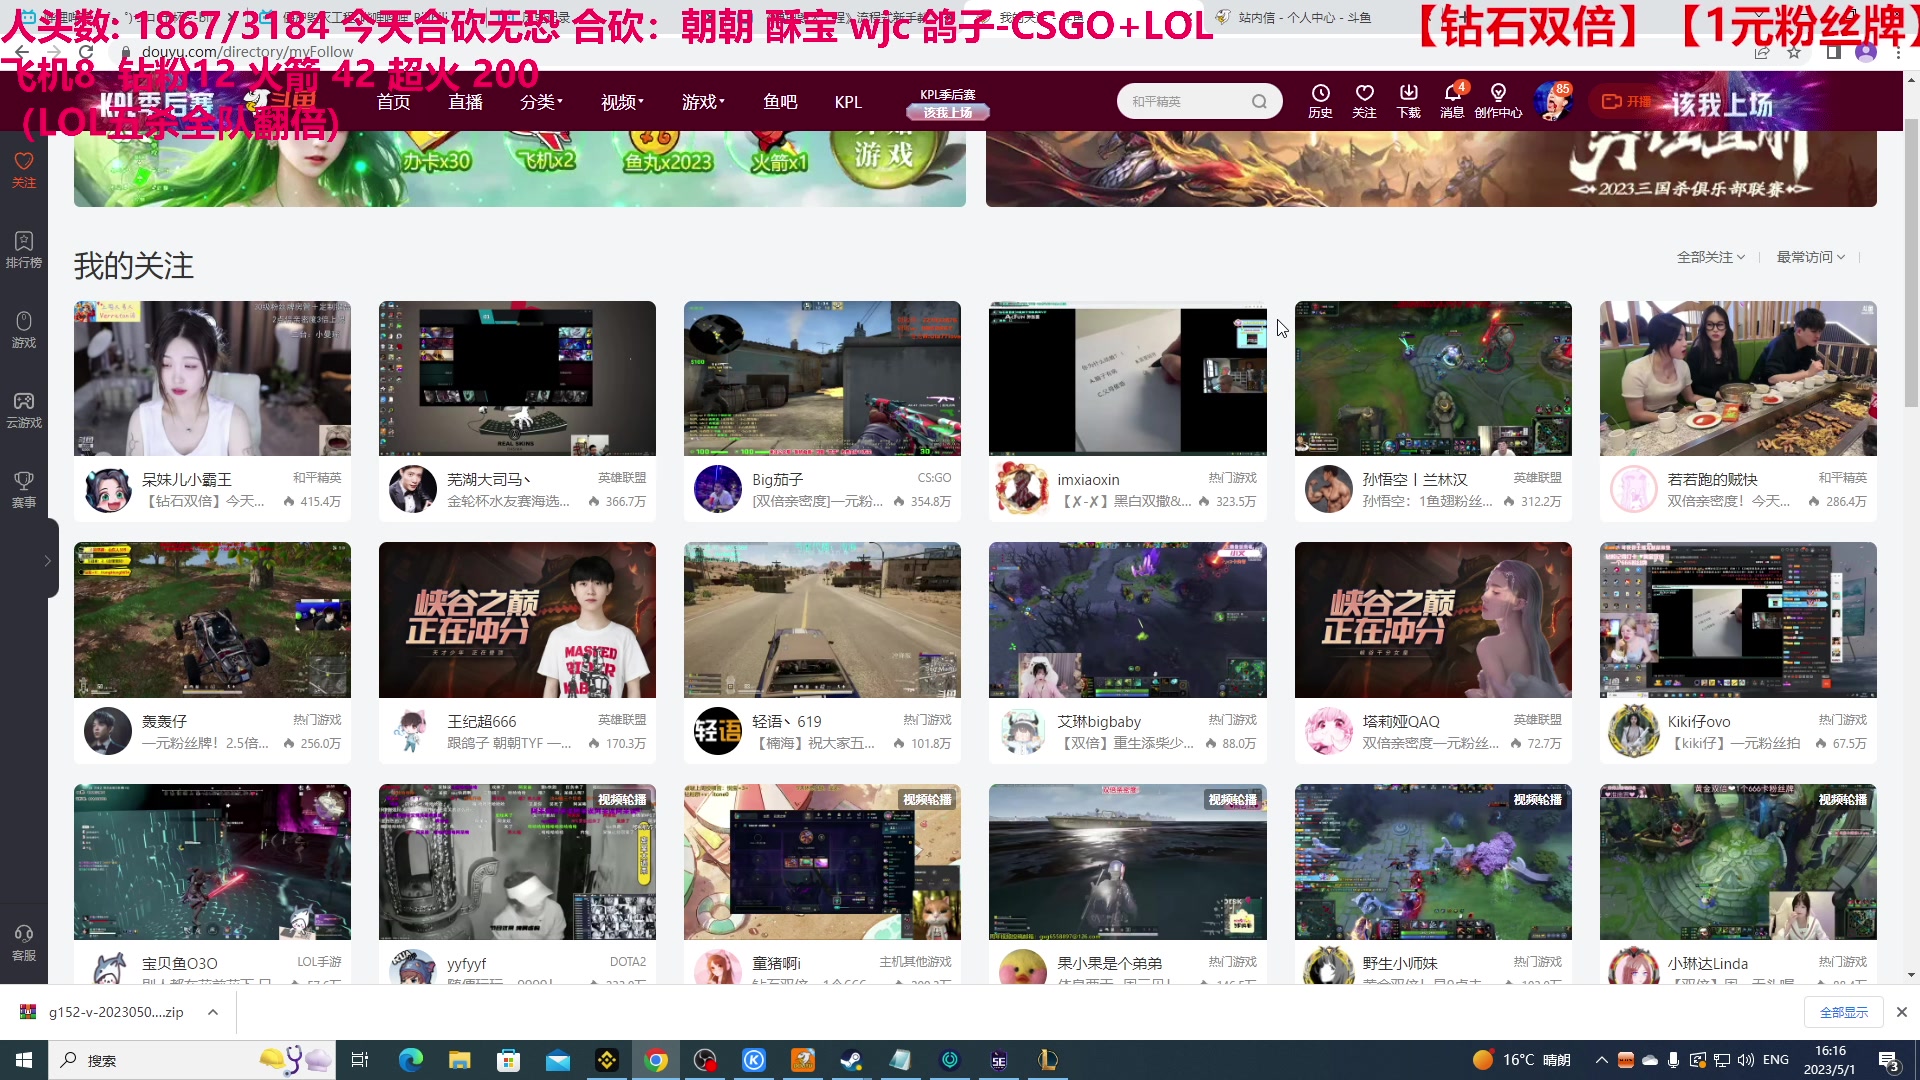Open 创作中心 lightbulb icon
Viewport: 1920px width, 1080px height.
pos(1498,101)
